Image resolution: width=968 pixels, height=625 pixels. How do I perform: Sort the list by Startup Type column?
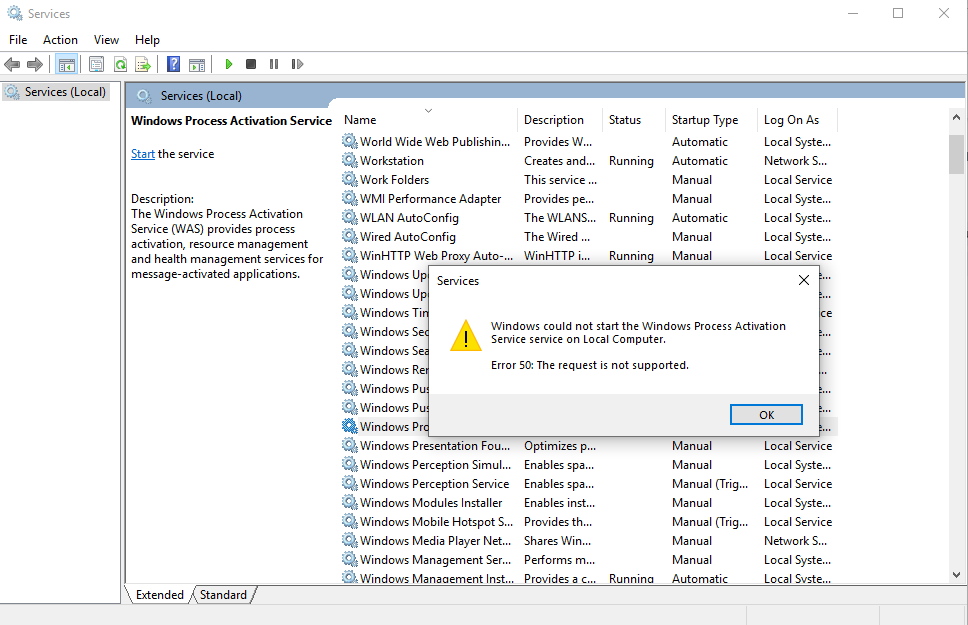pyautogui.click(x=705, y=120)
